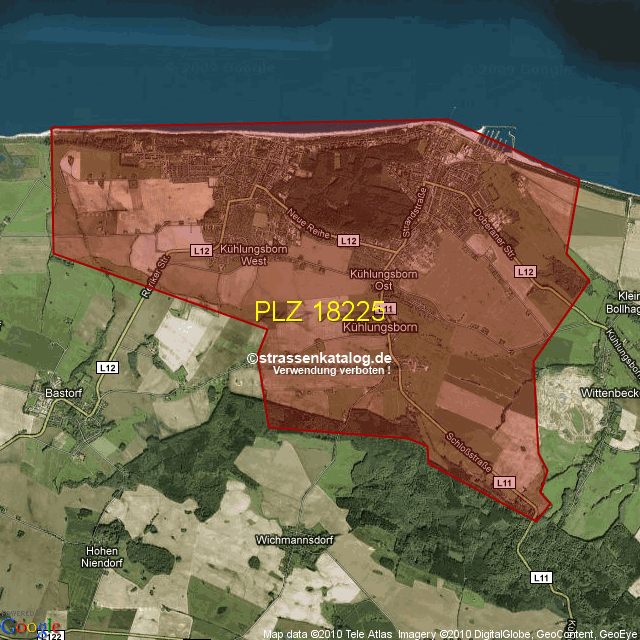Select the Bastorf village label
This screenshot has height=640, width=640.
[65, 394]
